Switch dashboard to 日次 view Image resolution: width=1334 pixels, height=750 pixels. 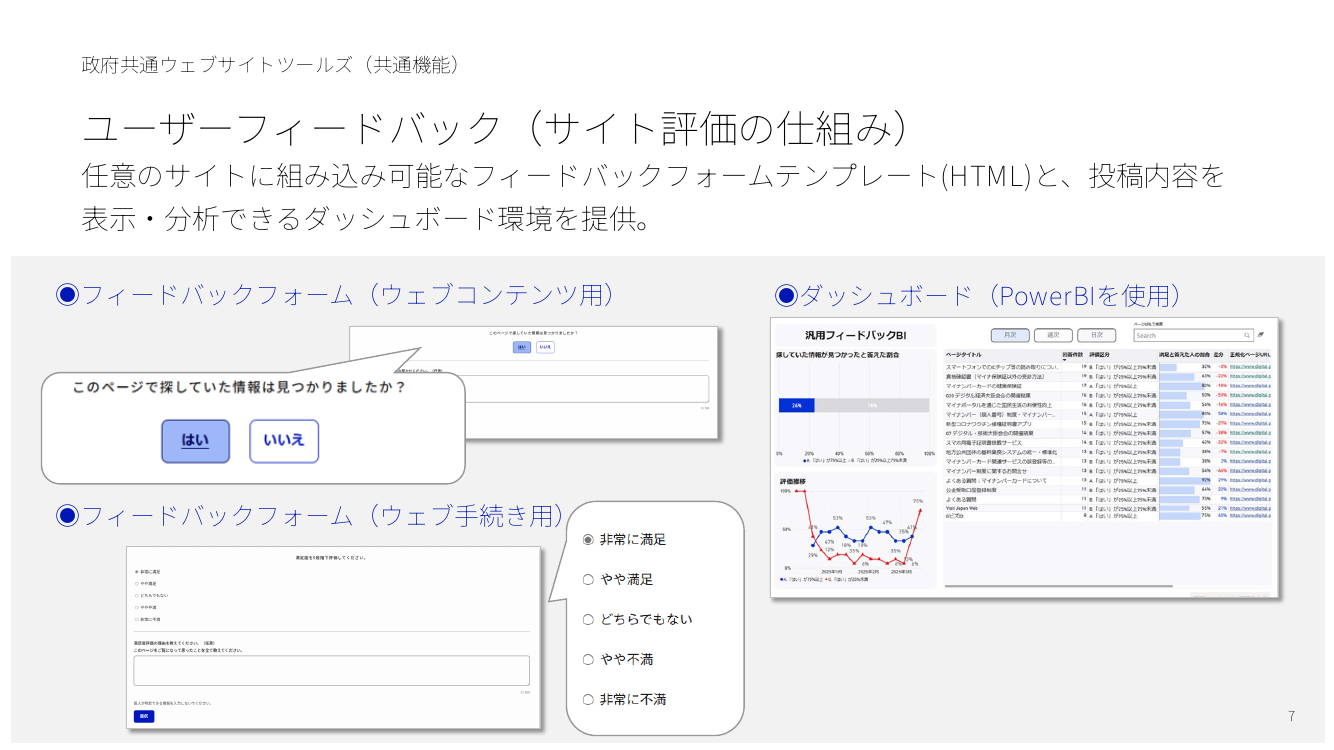coord(1097,335)
